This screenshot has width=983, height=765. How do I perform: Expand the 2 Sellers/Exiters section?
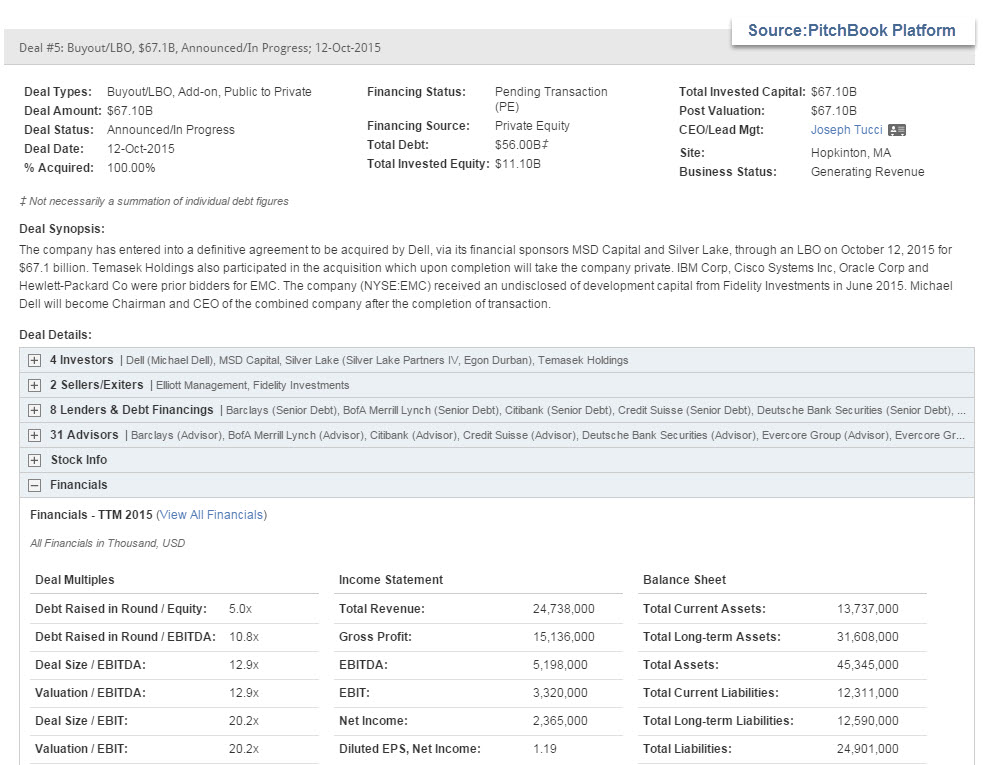[x=34, y=386]
